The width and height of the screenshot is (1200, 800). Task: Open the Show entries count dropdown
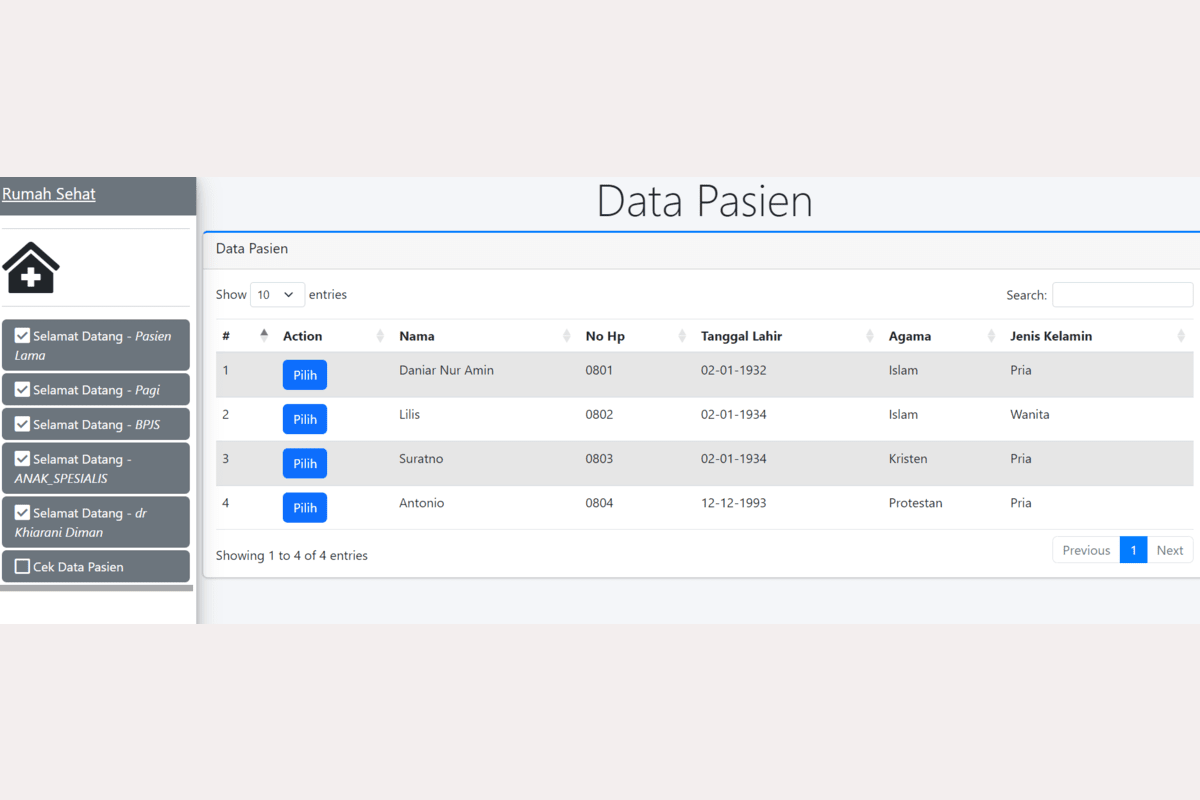pyautogui.click(x=277, y=295)
